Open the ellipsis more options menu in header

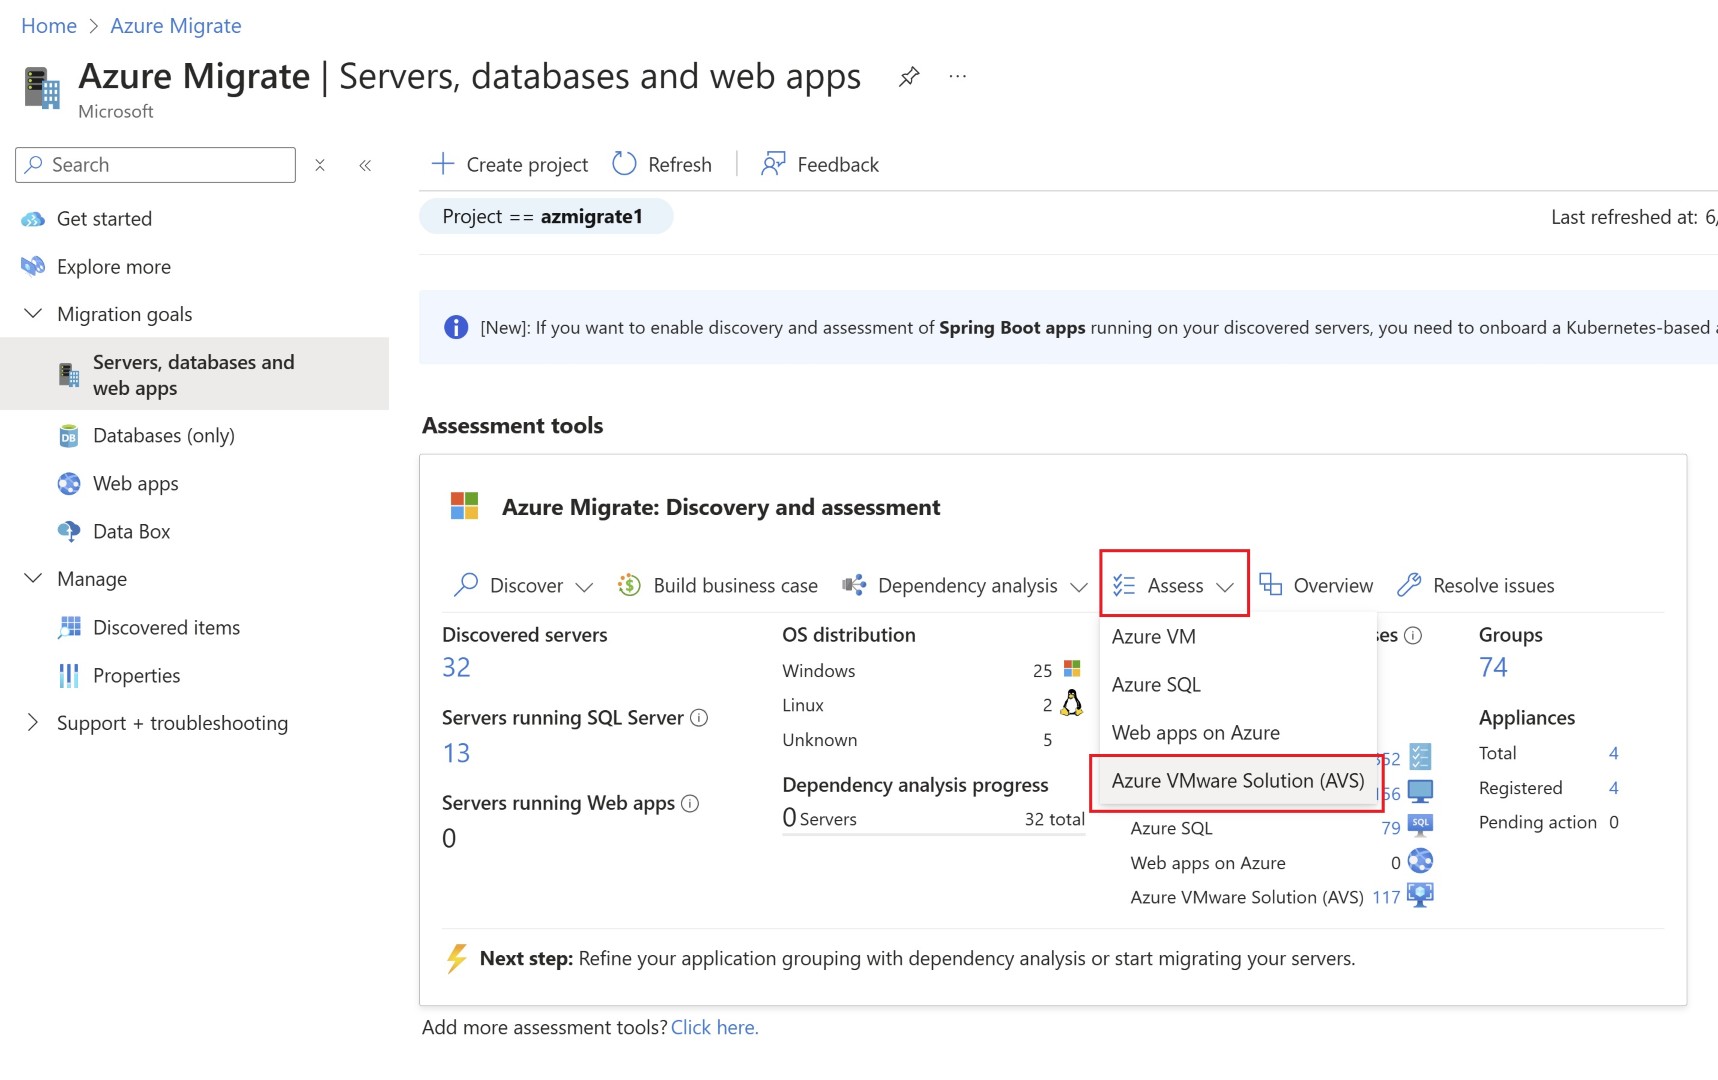tap(958, 76)
